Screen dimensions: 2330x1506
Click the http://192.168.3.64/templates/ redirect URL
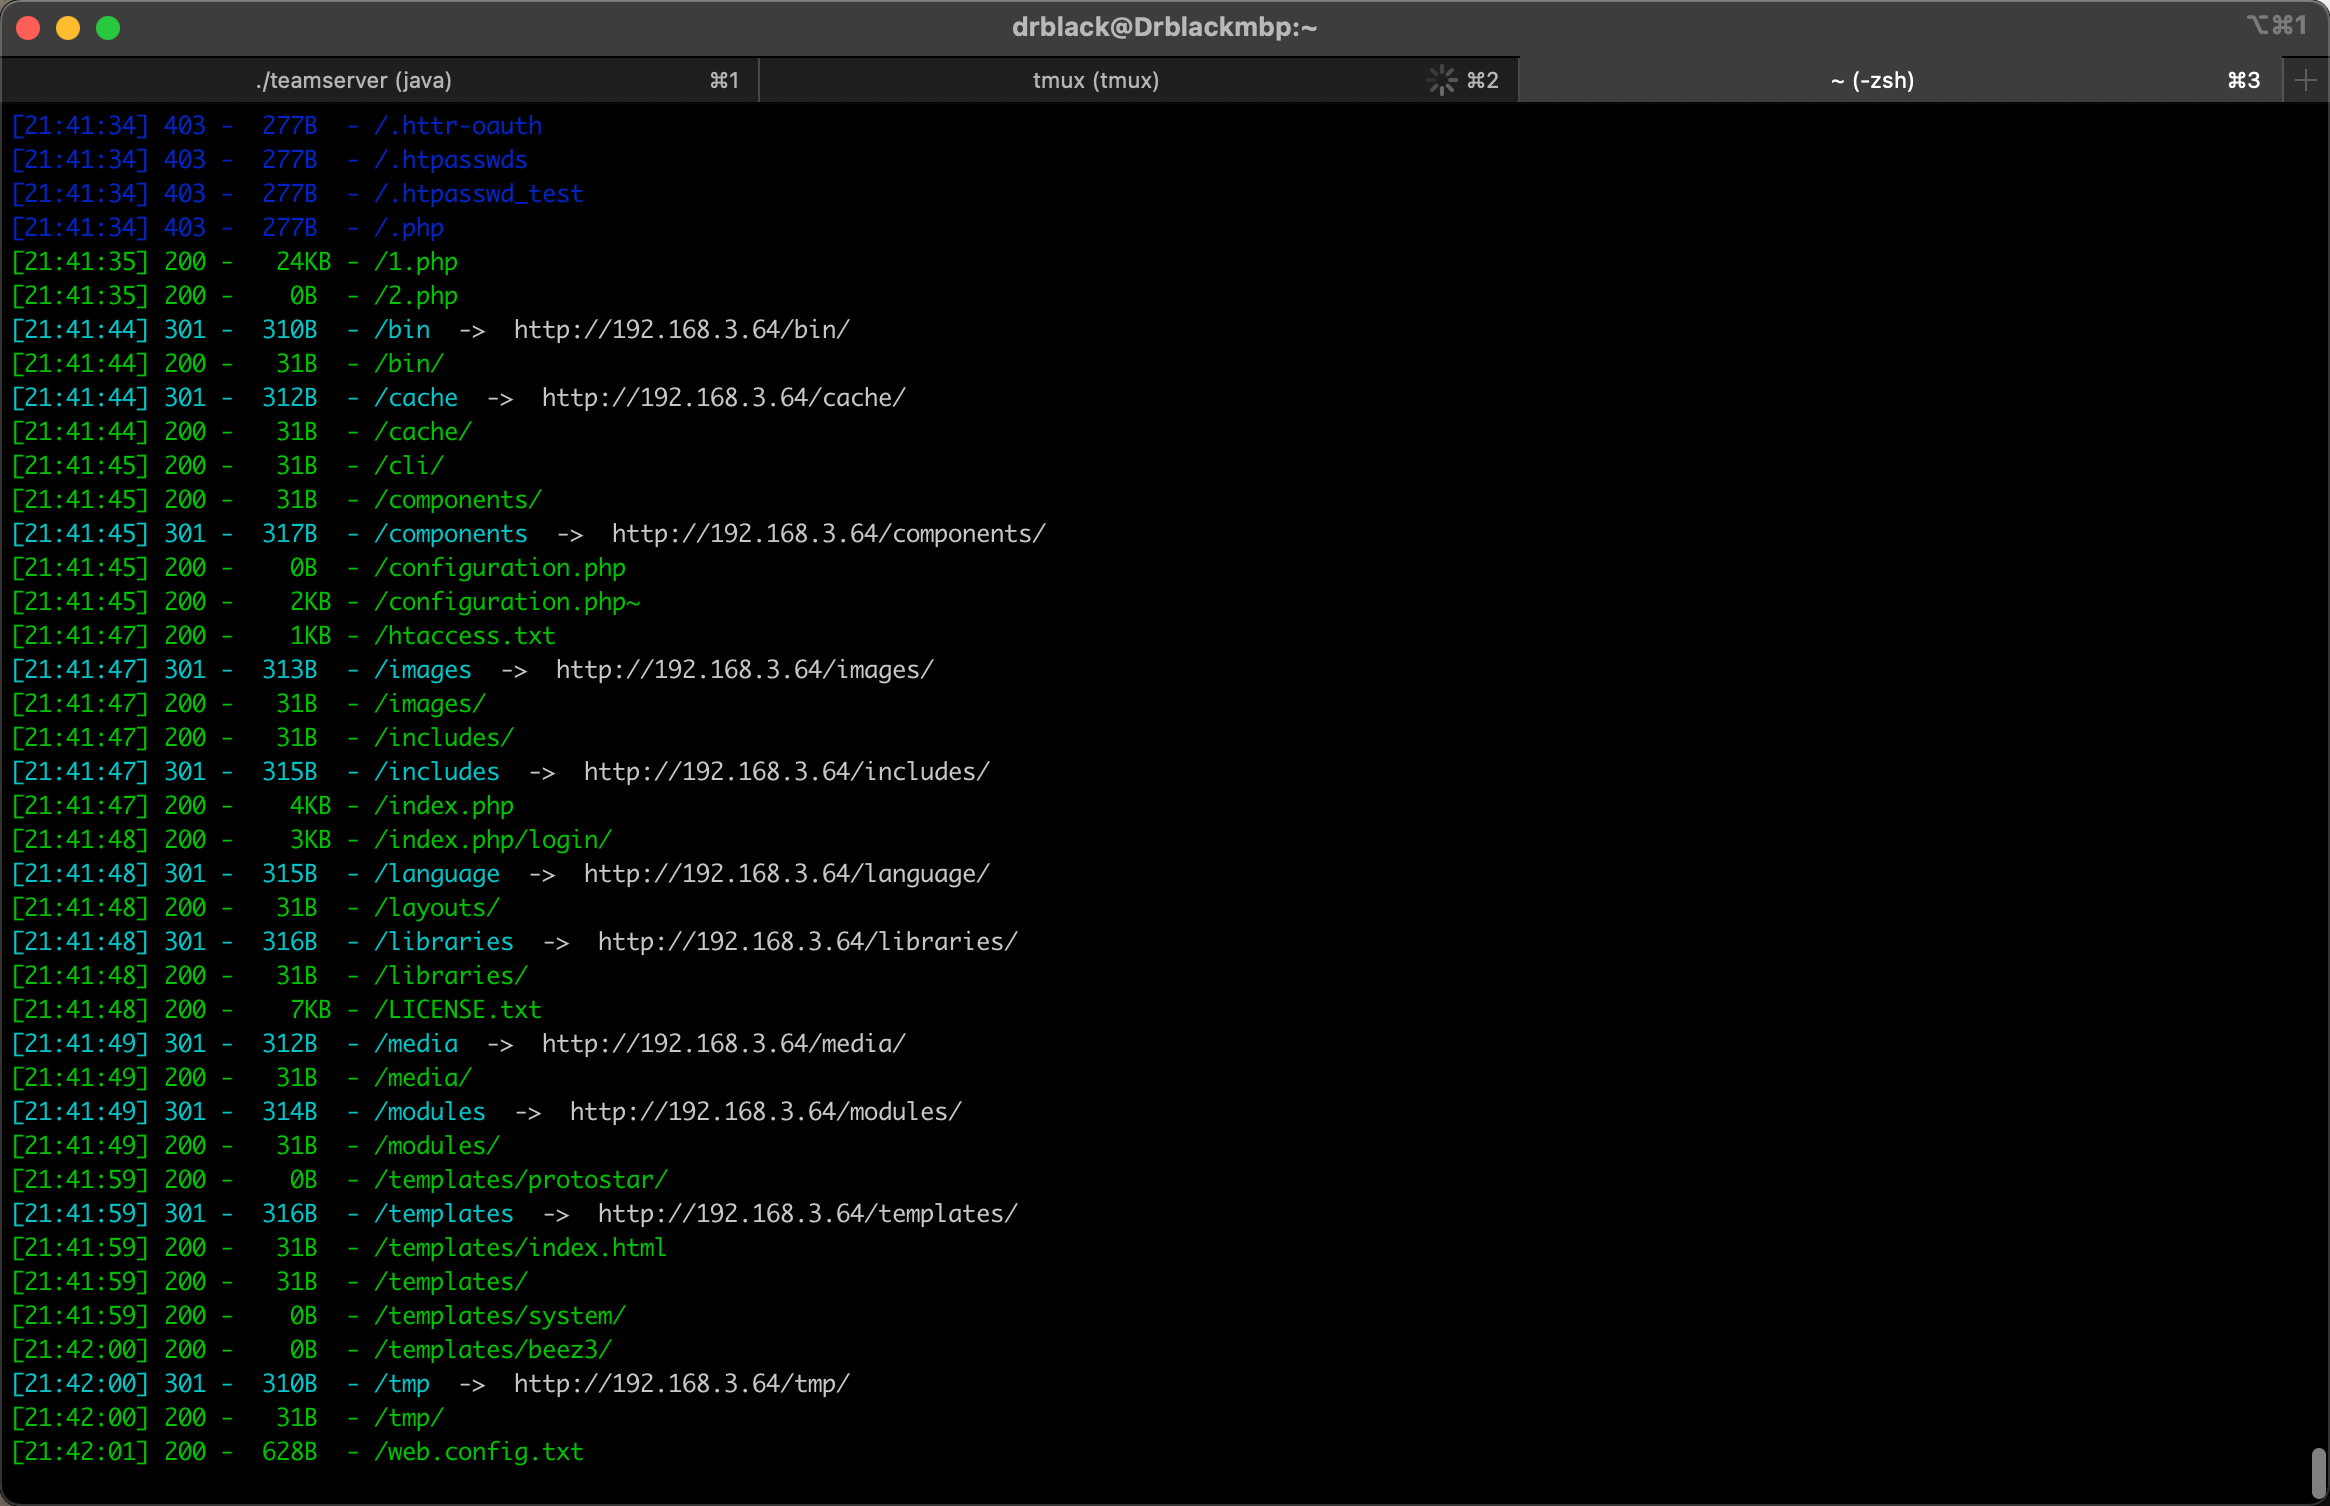(808, 1214)
